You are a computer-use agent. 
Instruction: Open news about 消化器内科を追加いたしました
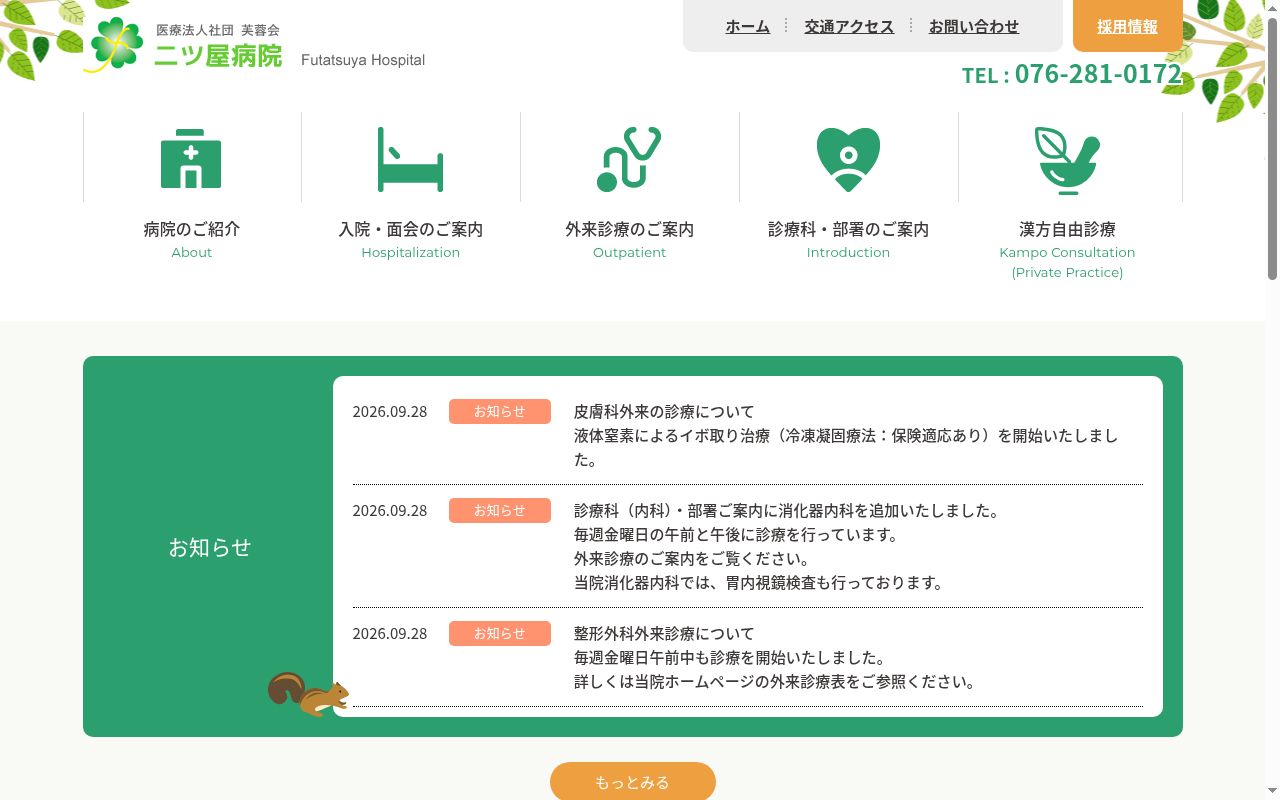coord(787,510)
